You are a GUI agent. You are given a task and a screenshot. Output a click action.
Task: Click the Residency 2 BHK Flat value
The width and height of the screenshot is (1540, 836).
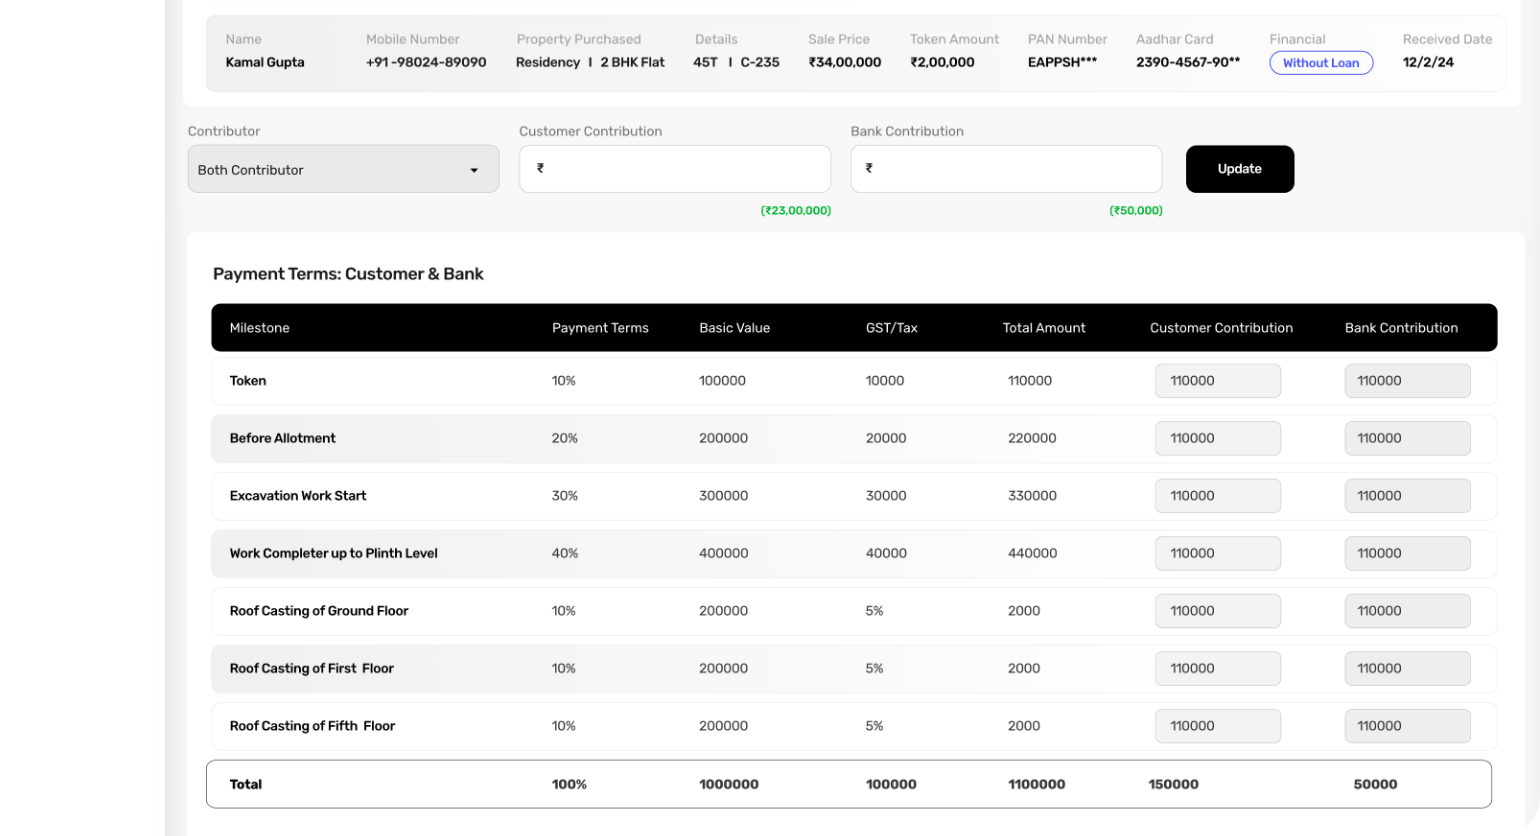tap(590, 62)
